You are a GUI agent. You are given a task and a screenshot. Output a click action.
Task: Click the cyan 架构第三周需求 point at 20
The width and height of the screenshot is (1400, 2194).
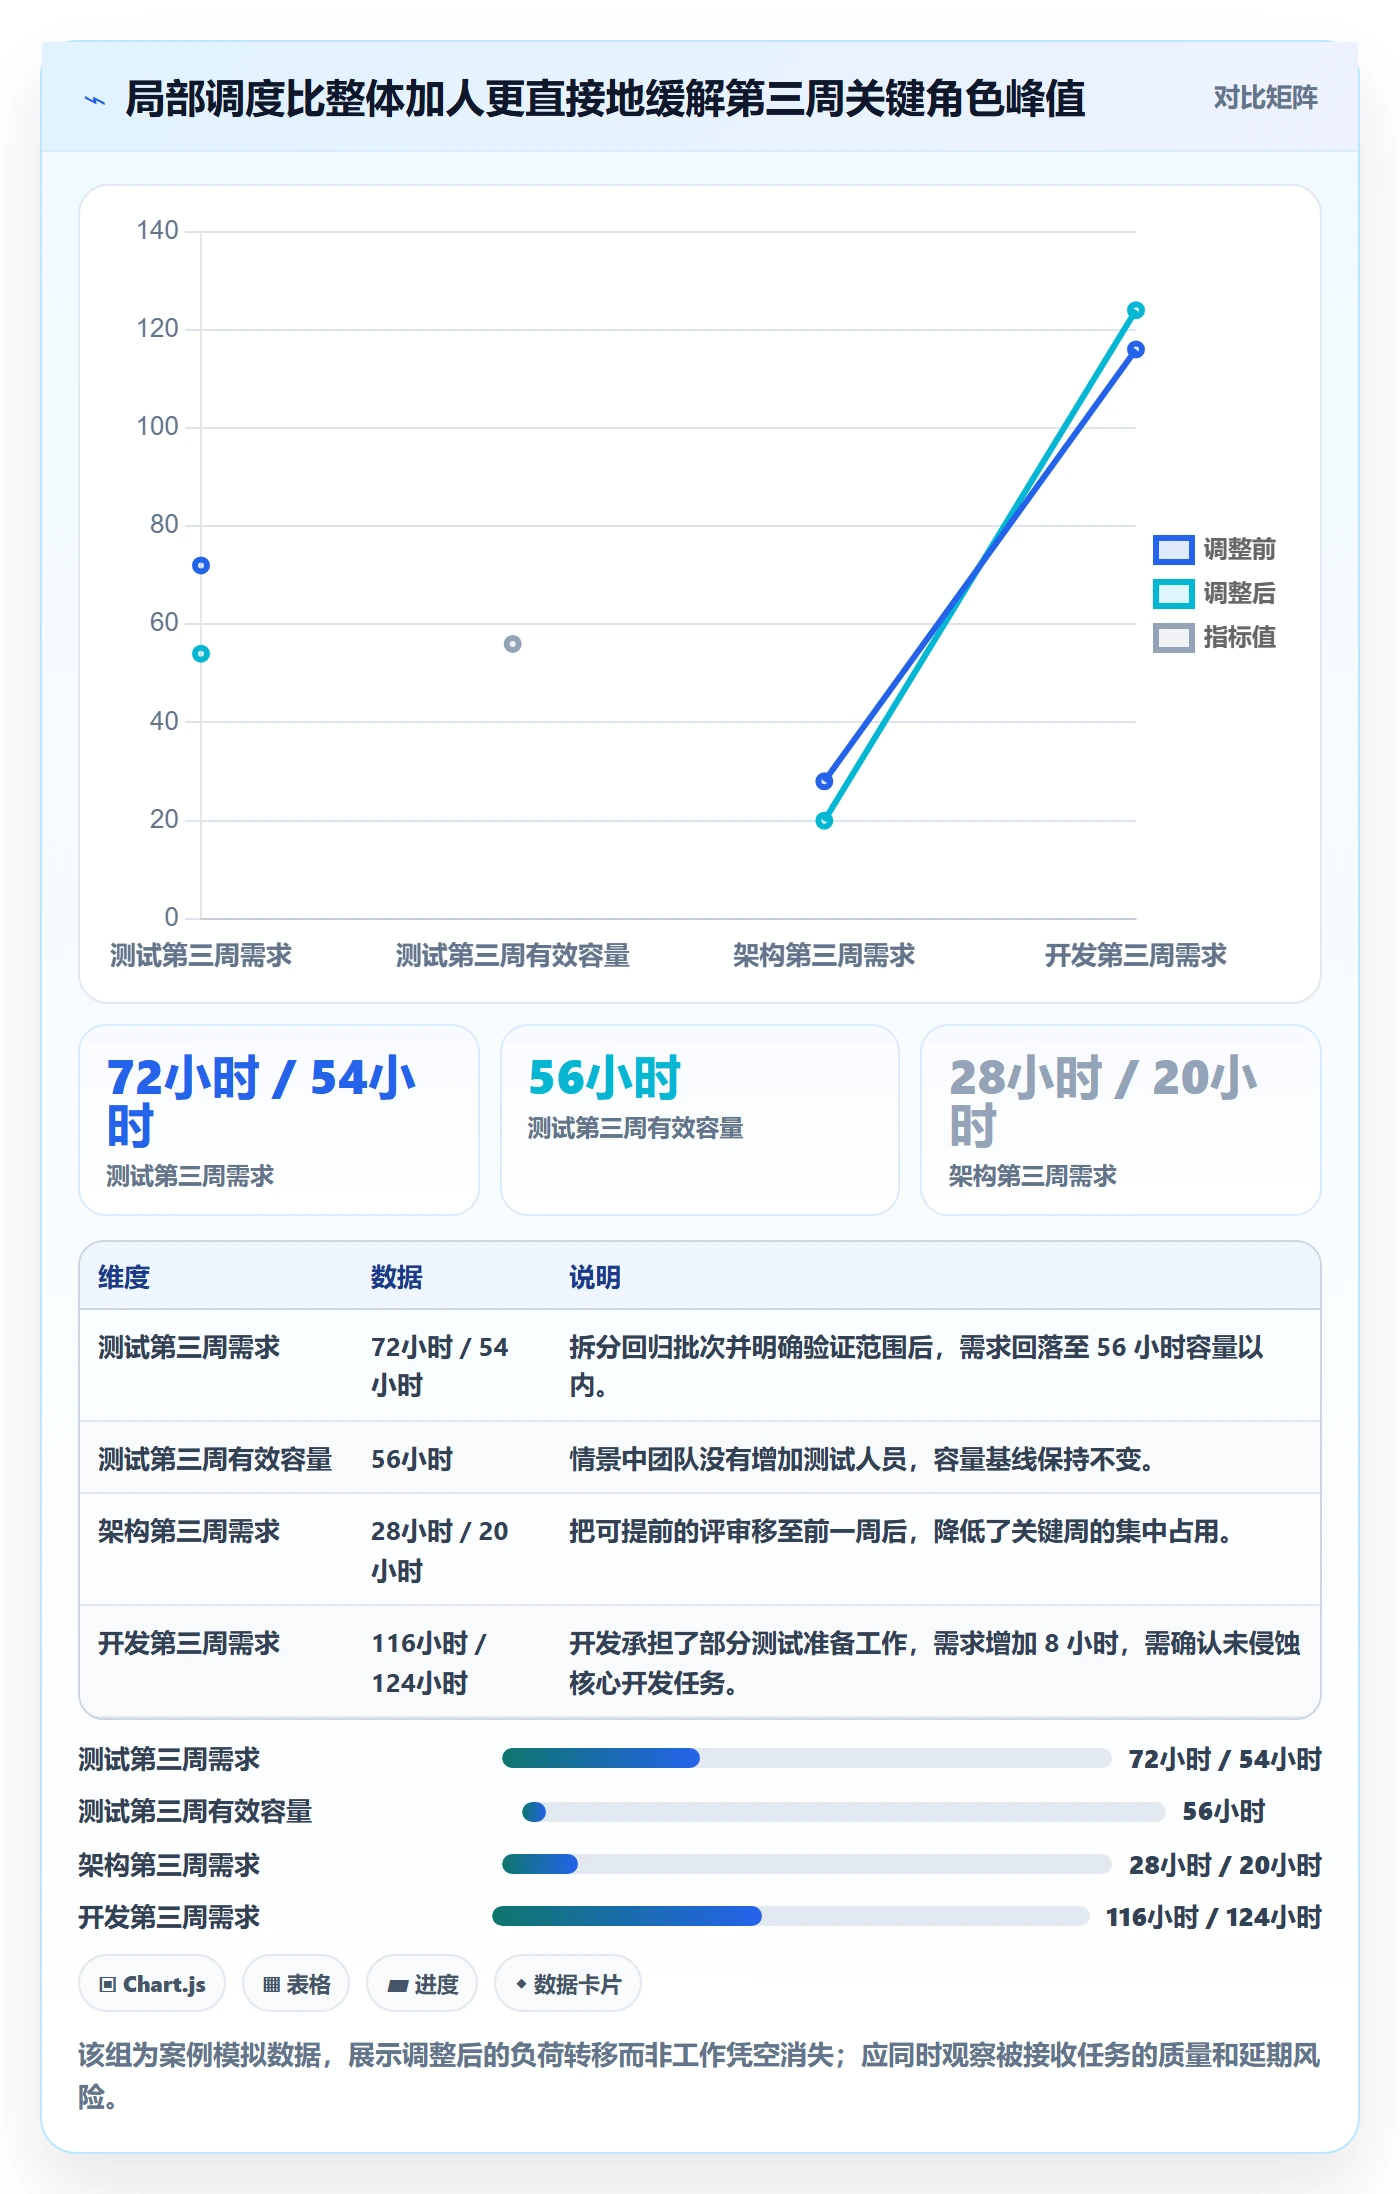tap(824, 821)
